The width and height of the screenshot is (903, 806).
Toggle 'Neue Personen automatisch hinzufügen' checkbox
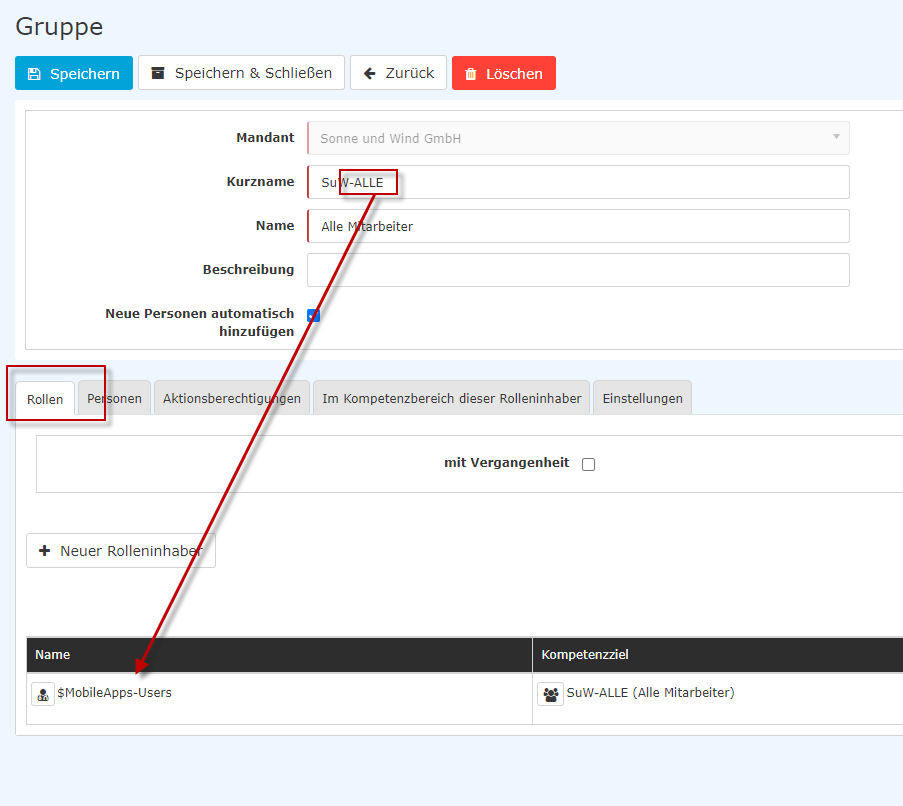[x=313, y=315]
